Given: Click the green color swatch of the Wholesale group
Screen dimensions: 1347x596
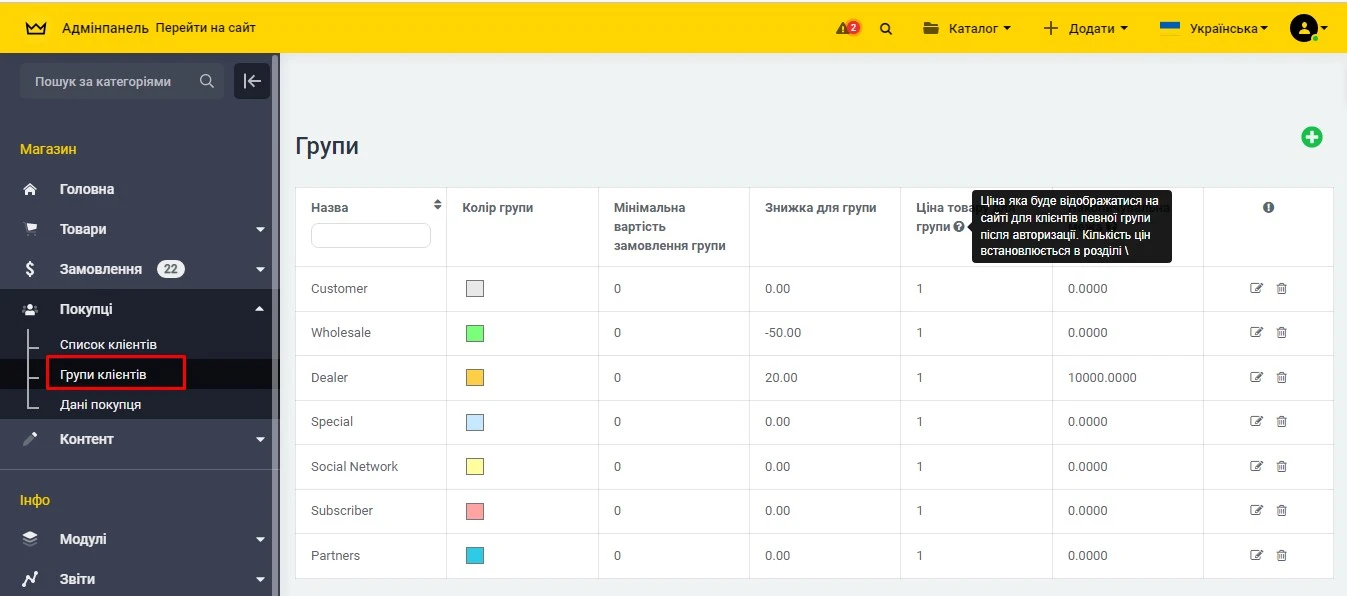Looking at the screenshot, I should pyautogui.click(x=474, y=332).
